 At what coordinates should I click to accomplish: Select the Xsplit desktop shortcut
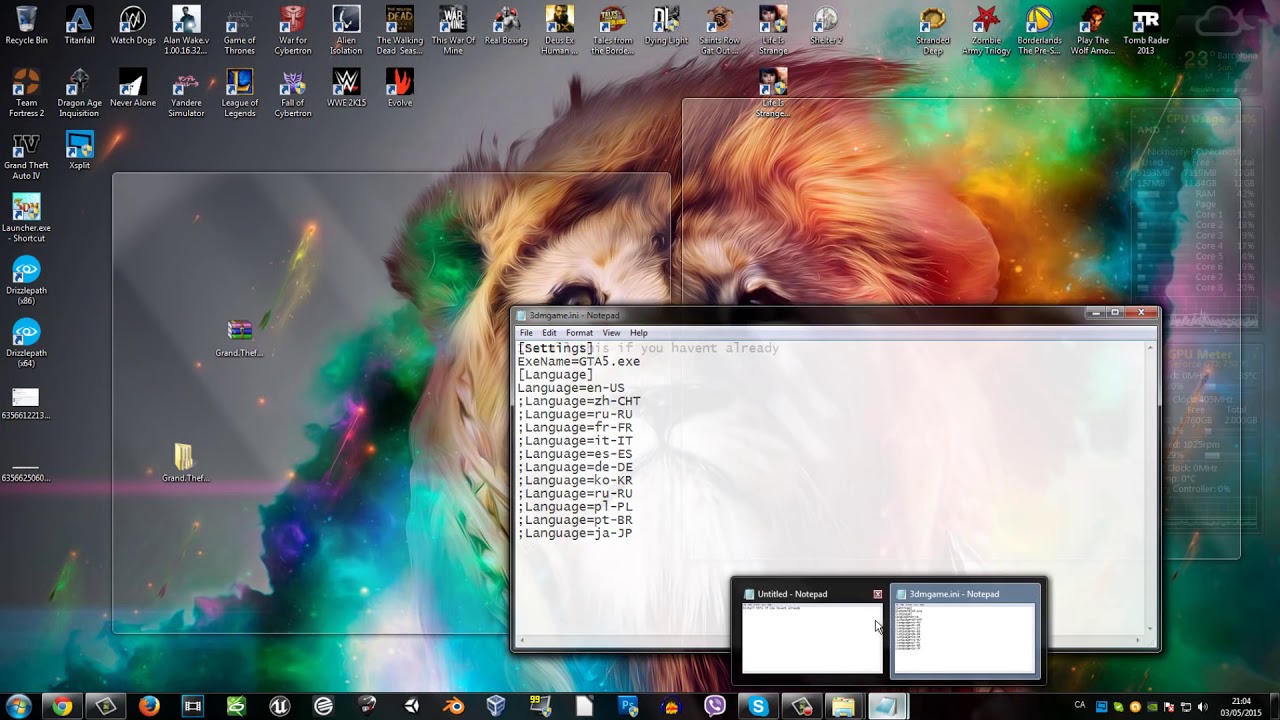(x=79, y=150)
